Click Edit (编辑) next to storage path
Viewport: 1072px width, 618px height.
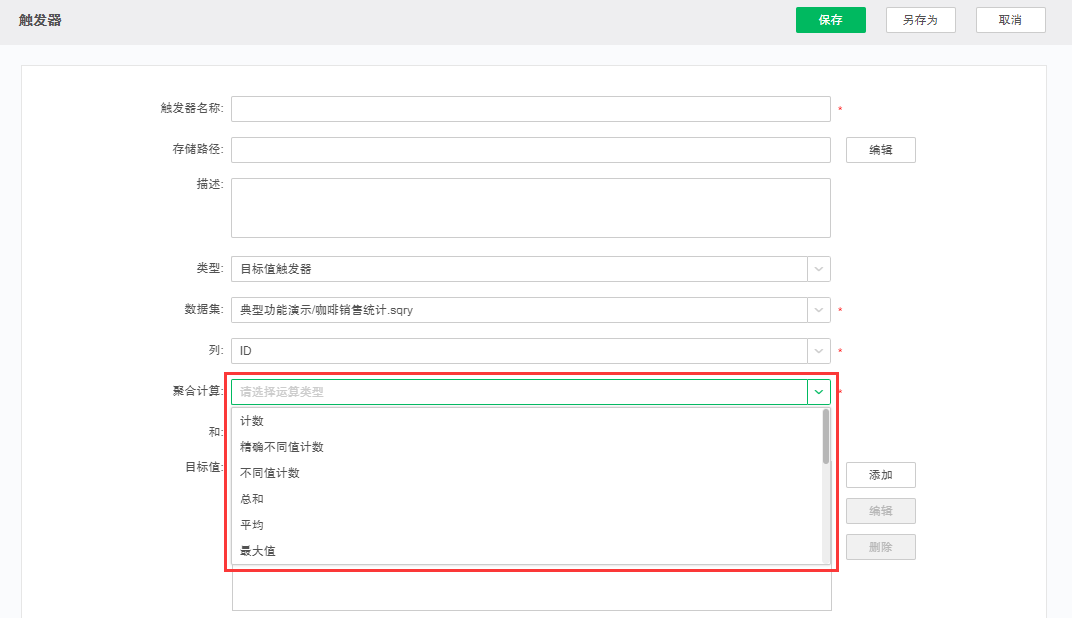tap(880, 149)
